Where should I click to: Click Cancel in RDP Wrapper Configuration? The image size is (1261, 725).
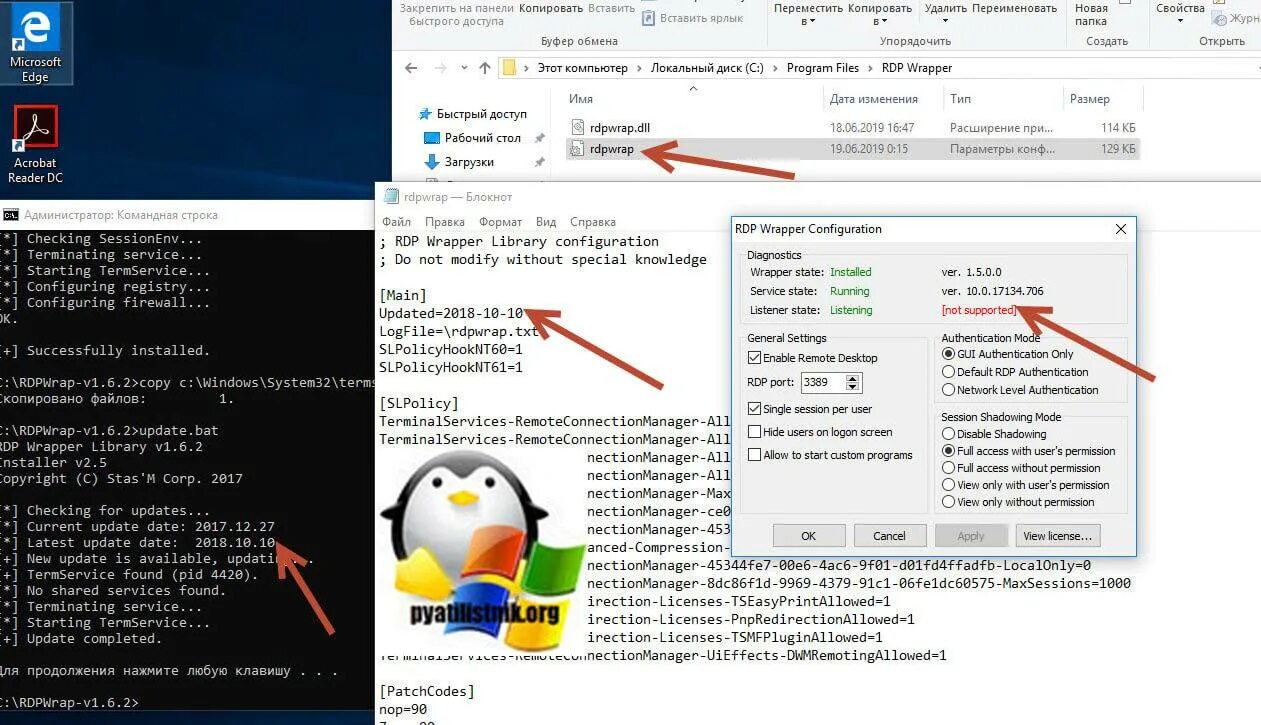(x=889, y=536)
